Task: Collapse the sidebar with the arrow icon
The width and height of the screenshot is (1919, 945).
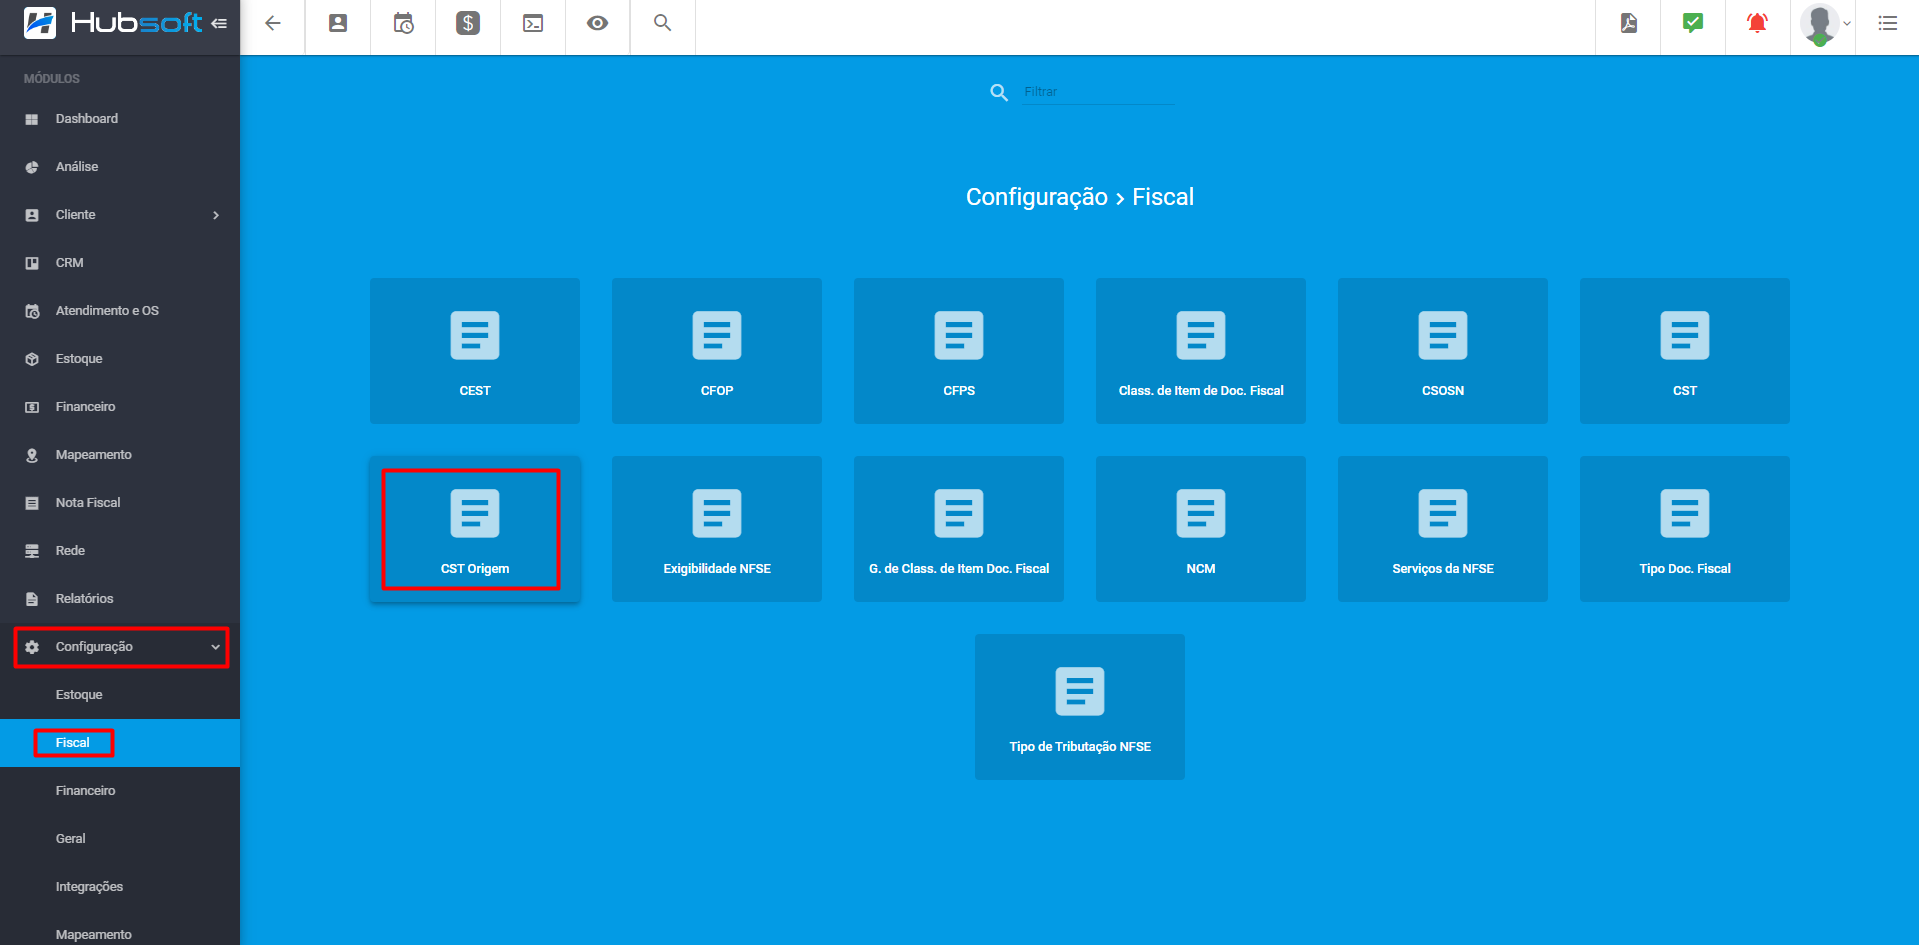Action: pyautogui.click(x=219, y=23)
